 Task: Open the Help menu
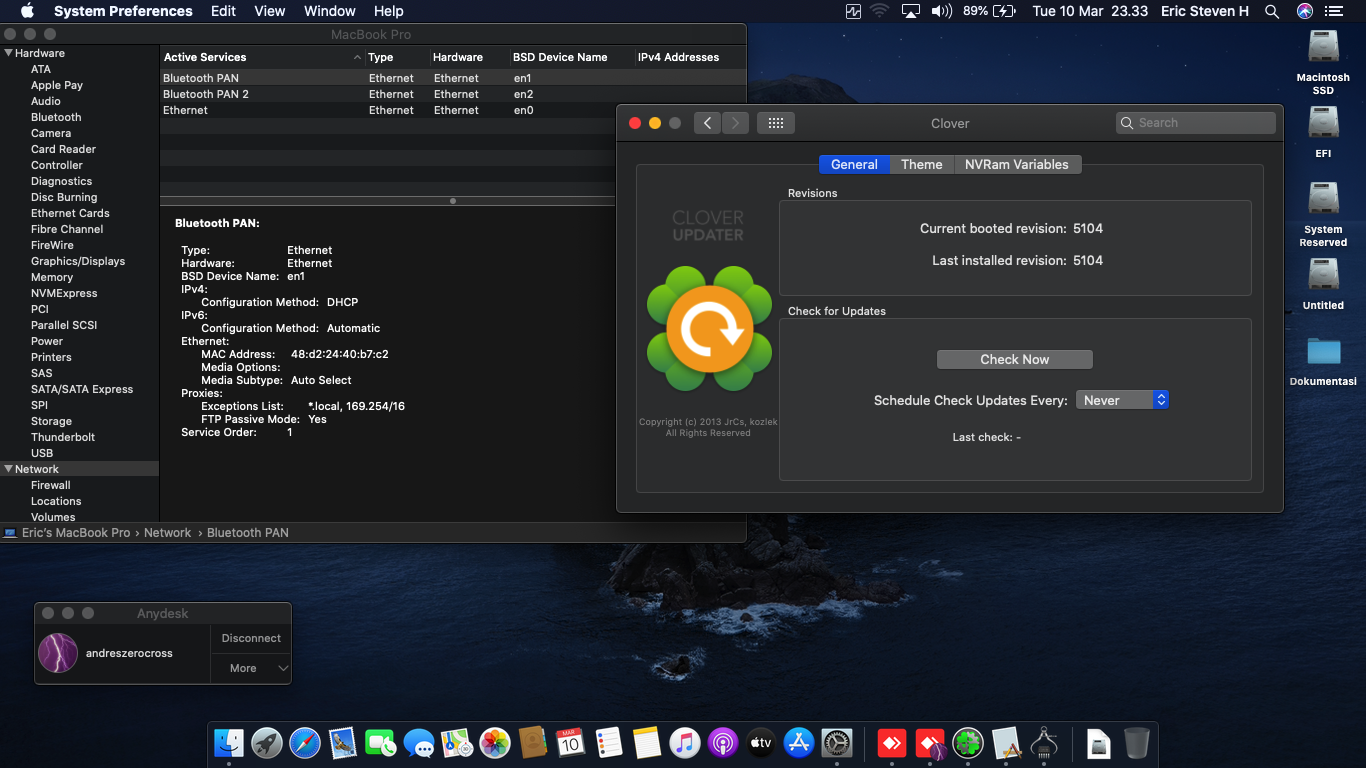coord(388,11)
